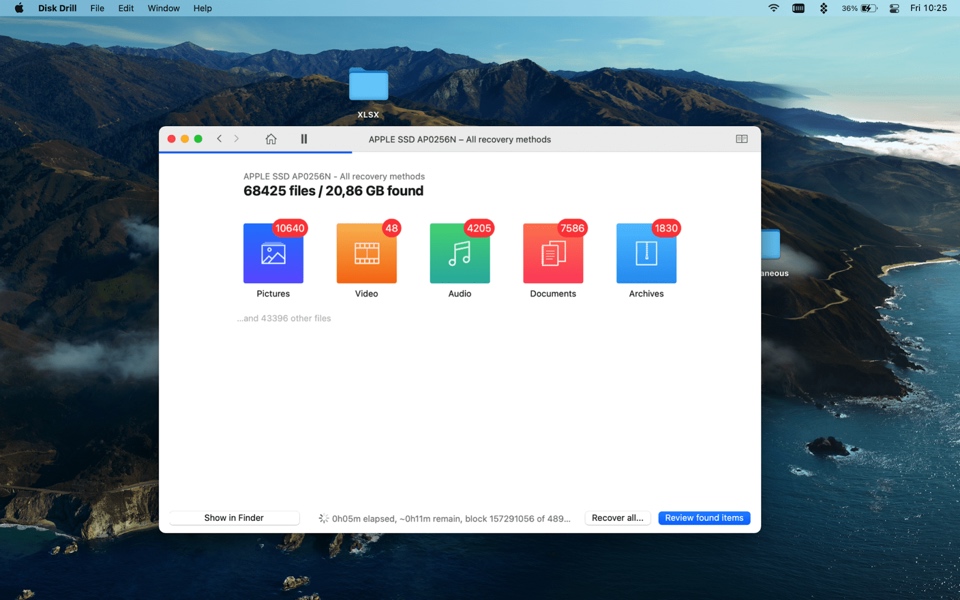960x600 pixels.
Task: Open the File menu
Action: pyautogui.click(x=97, y=8)
